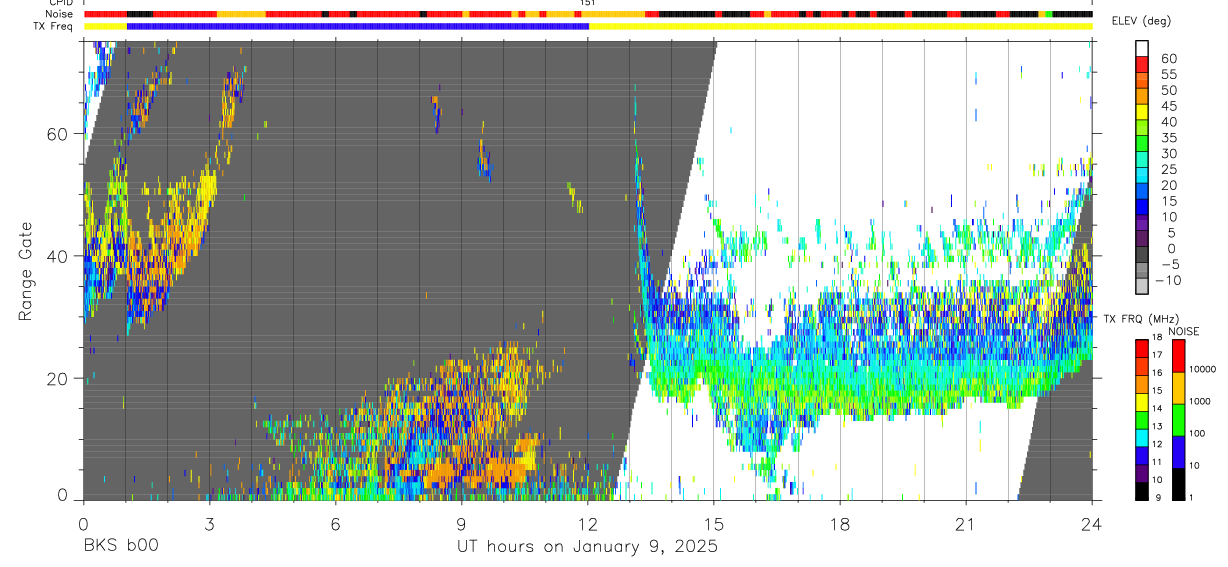Click the '−10' value in ELEV legend
Image resolution: width=1228 pixels, height=567 pixels.
1167,280
